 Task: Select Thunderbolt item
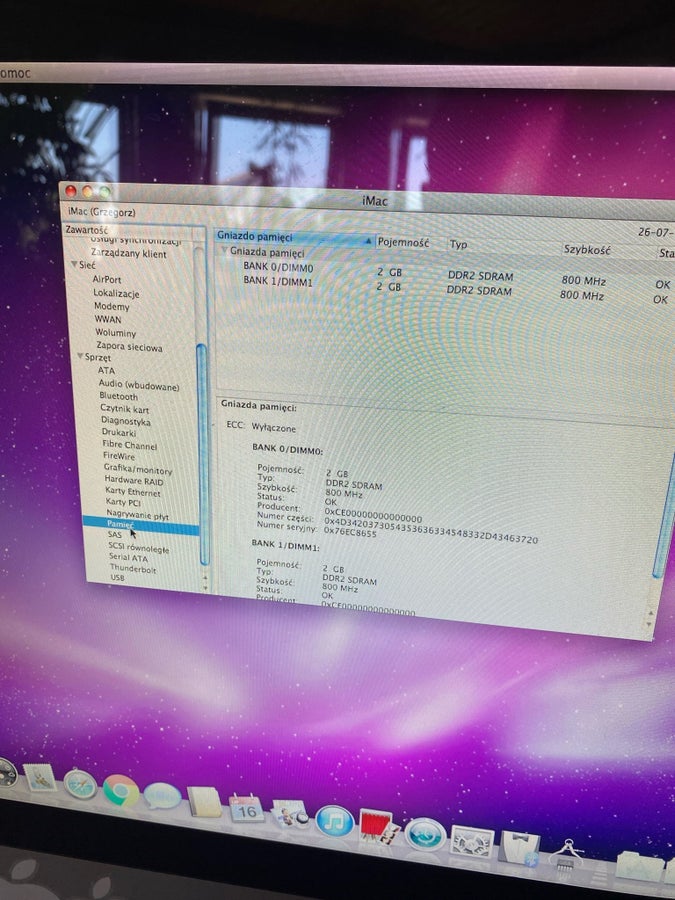(133, 568)
